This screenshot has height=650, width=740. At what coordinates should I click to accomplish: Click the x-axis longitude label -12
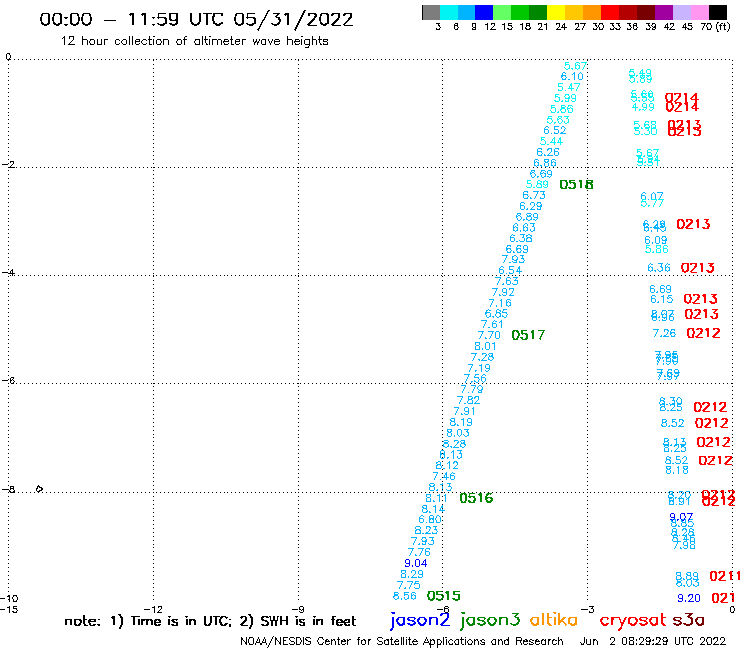point(154,609)
